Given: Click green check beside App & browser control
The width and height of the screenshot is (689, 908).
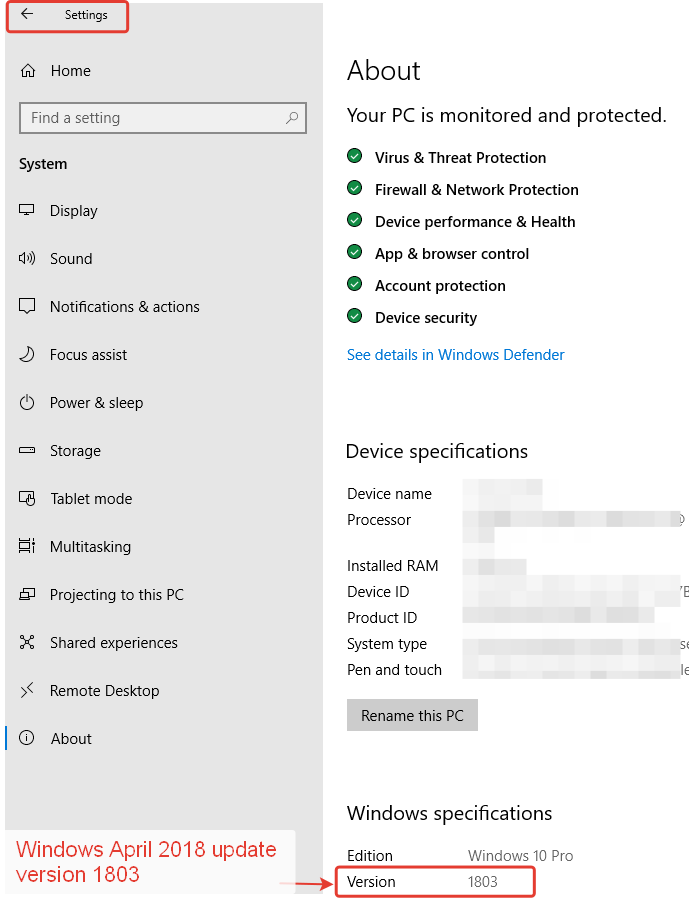Looking at the screenshot, I should pos(354,252).
